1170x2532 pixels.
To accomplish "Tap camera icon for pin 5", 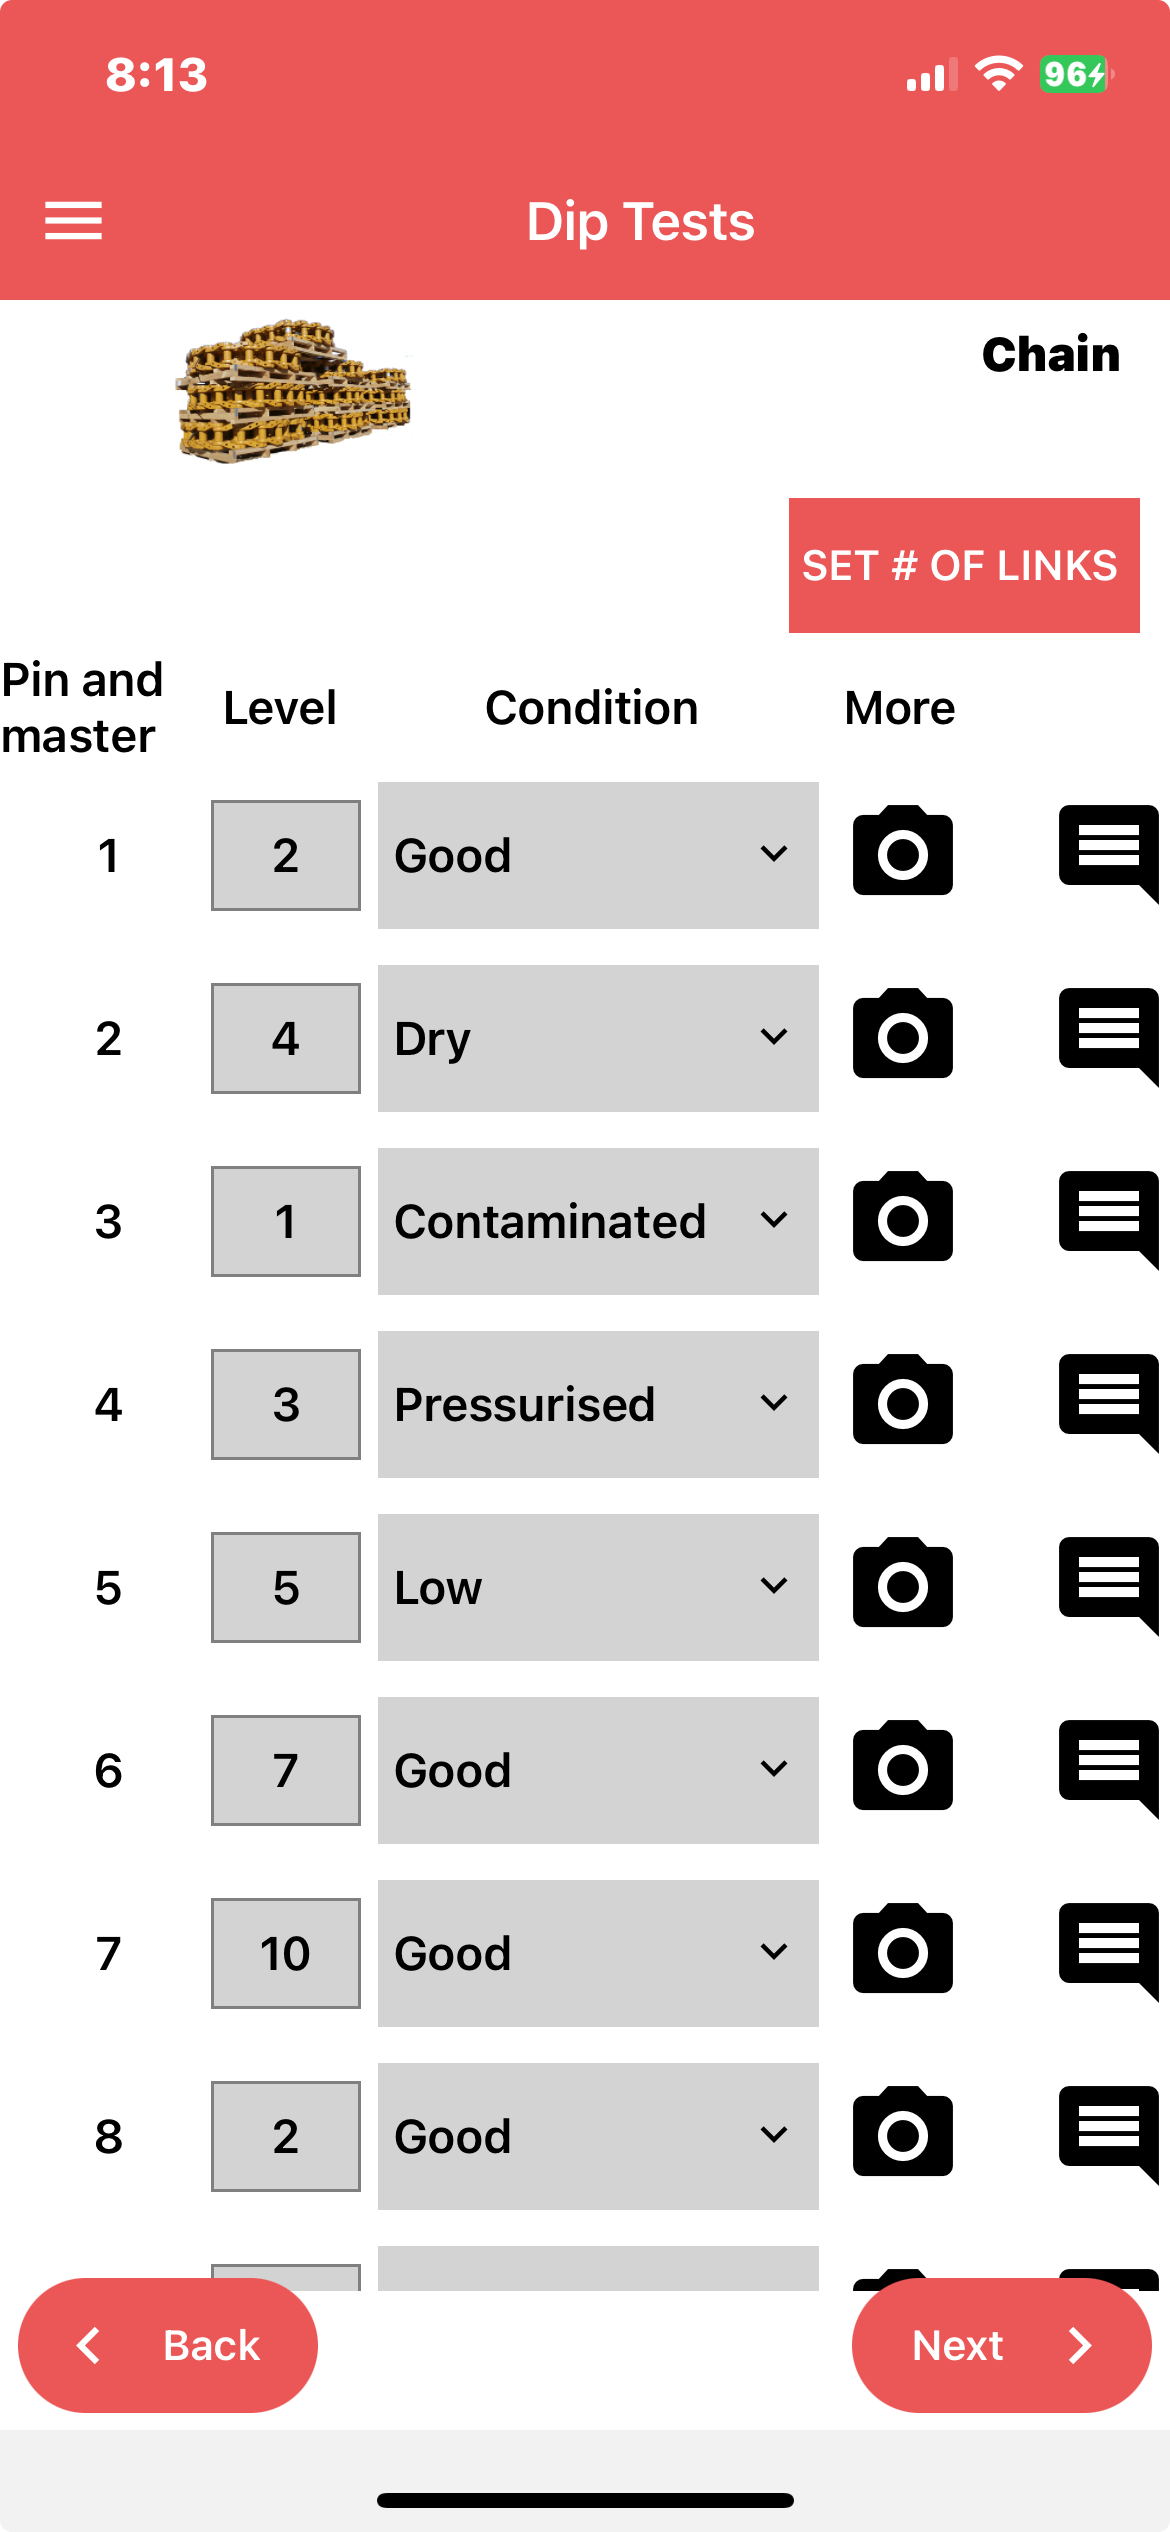I will (902, 1584).
